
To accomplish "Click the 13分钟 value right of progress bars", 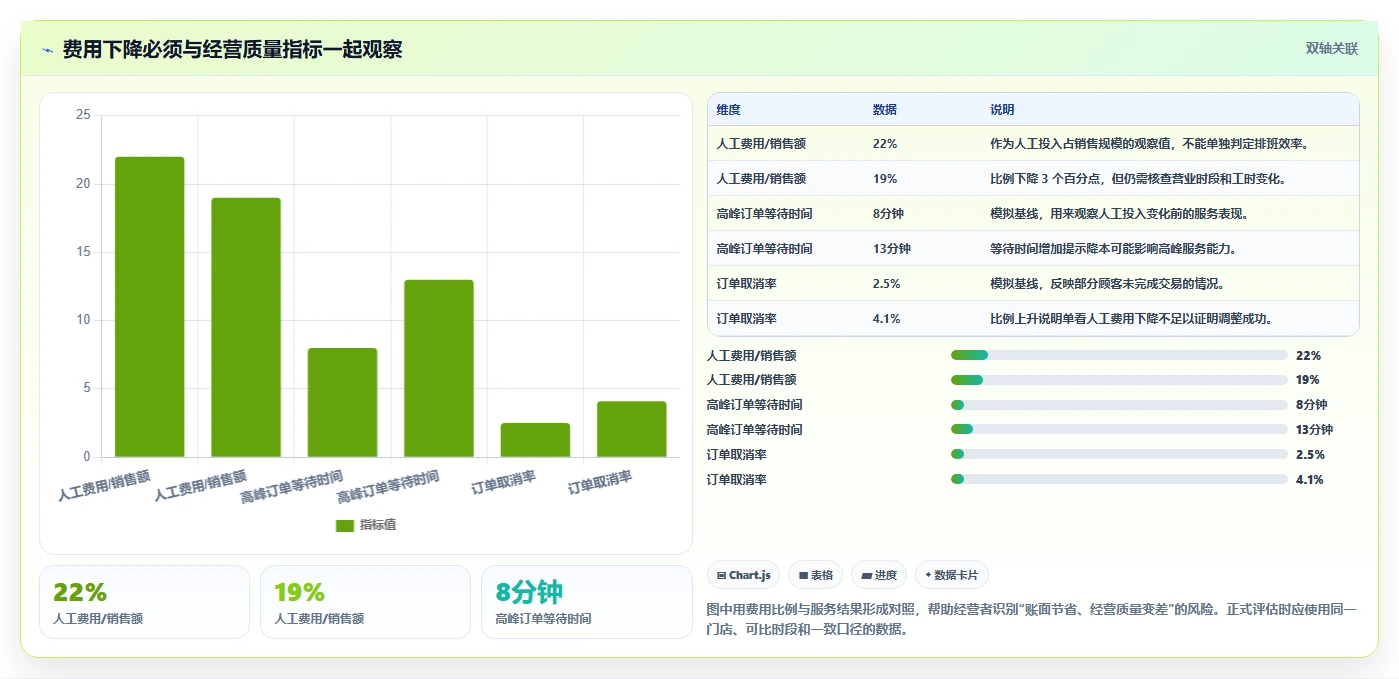I will pos(1314,430).
